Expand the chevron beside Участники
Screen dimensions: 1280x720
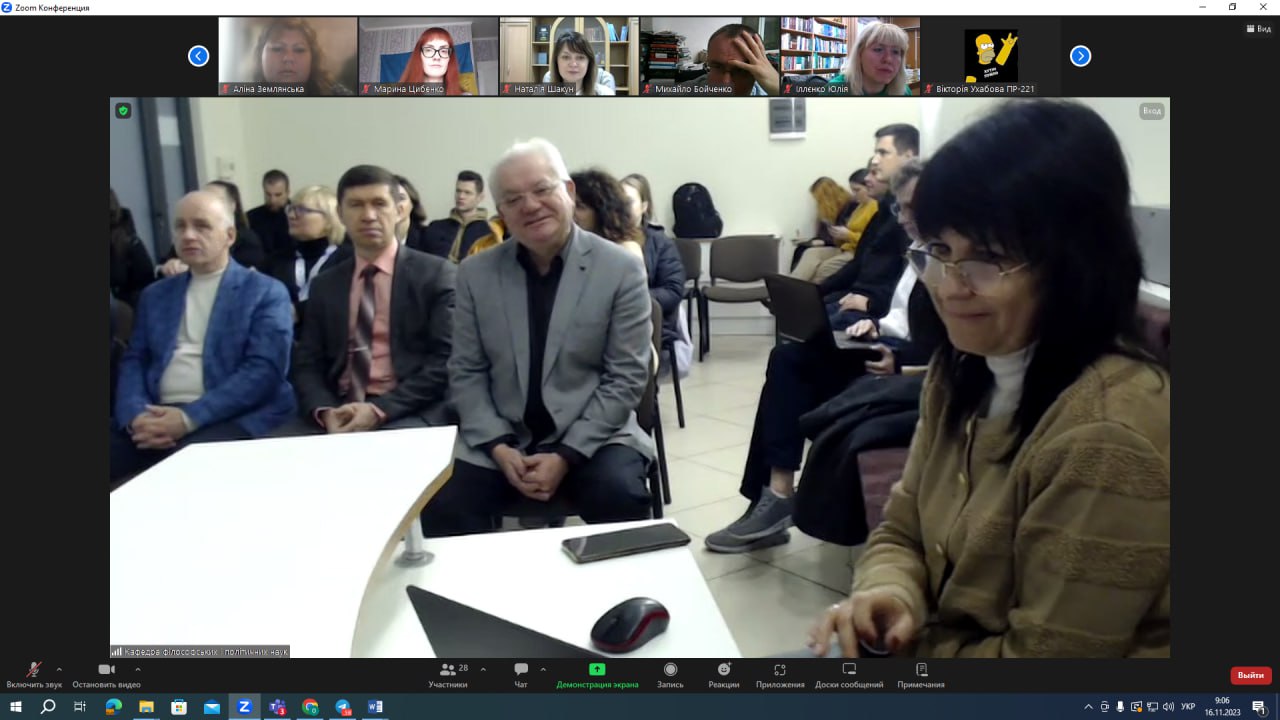tap(483, 669)
